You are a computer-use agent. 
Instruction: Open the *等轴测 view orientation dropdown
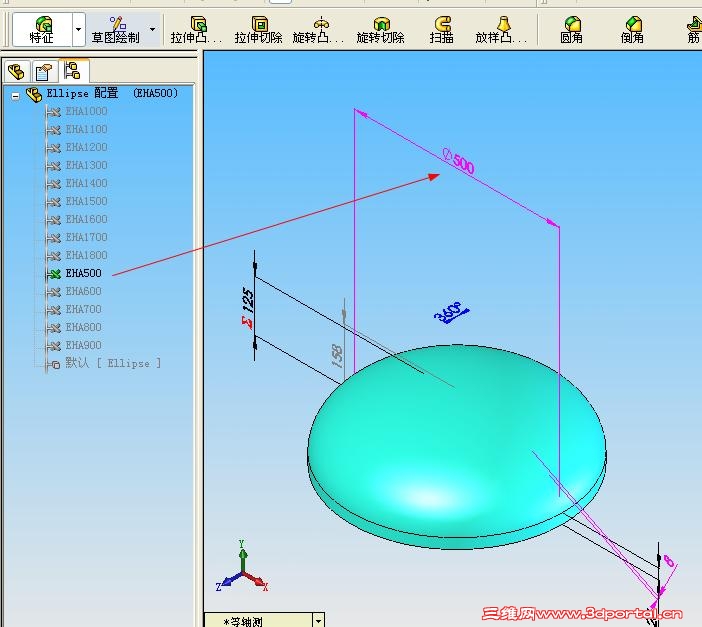point(318,621)
